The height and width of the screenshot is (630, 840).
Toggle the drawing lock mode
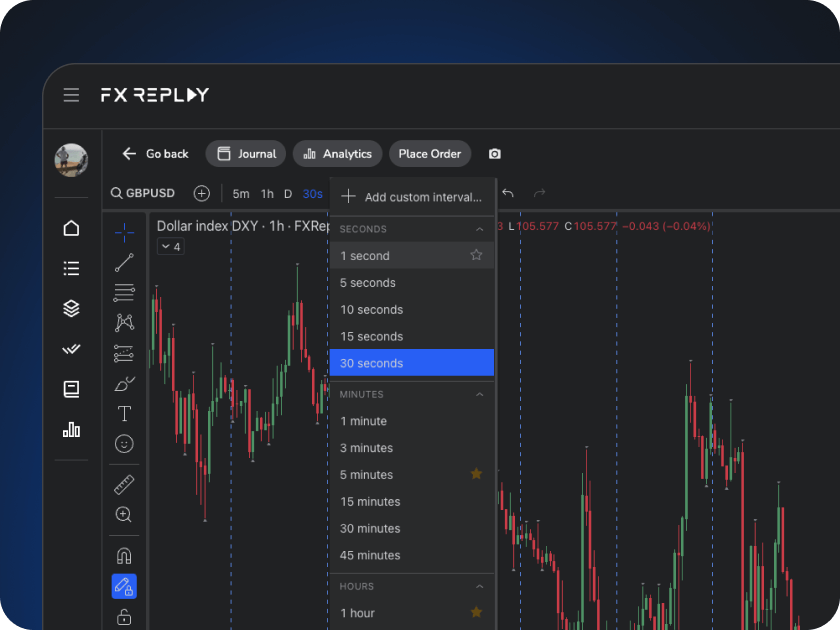click(124, 588)
